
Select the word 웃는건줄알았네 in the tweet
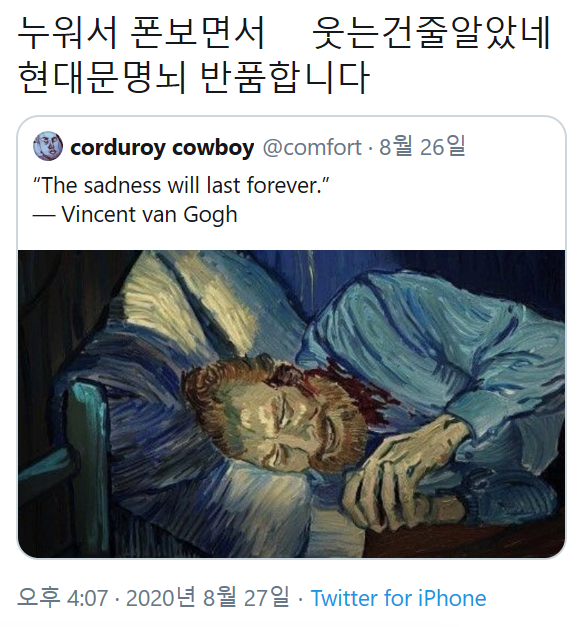[x=431, y=33]
